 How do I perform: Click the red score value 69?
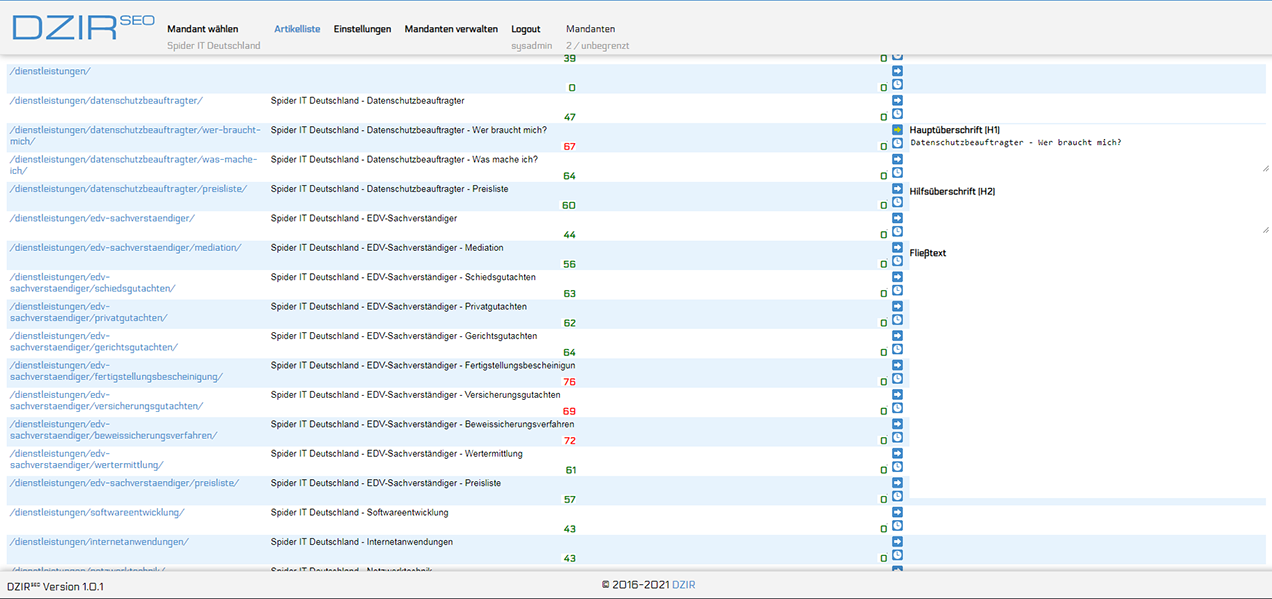[x=569, y=411]
